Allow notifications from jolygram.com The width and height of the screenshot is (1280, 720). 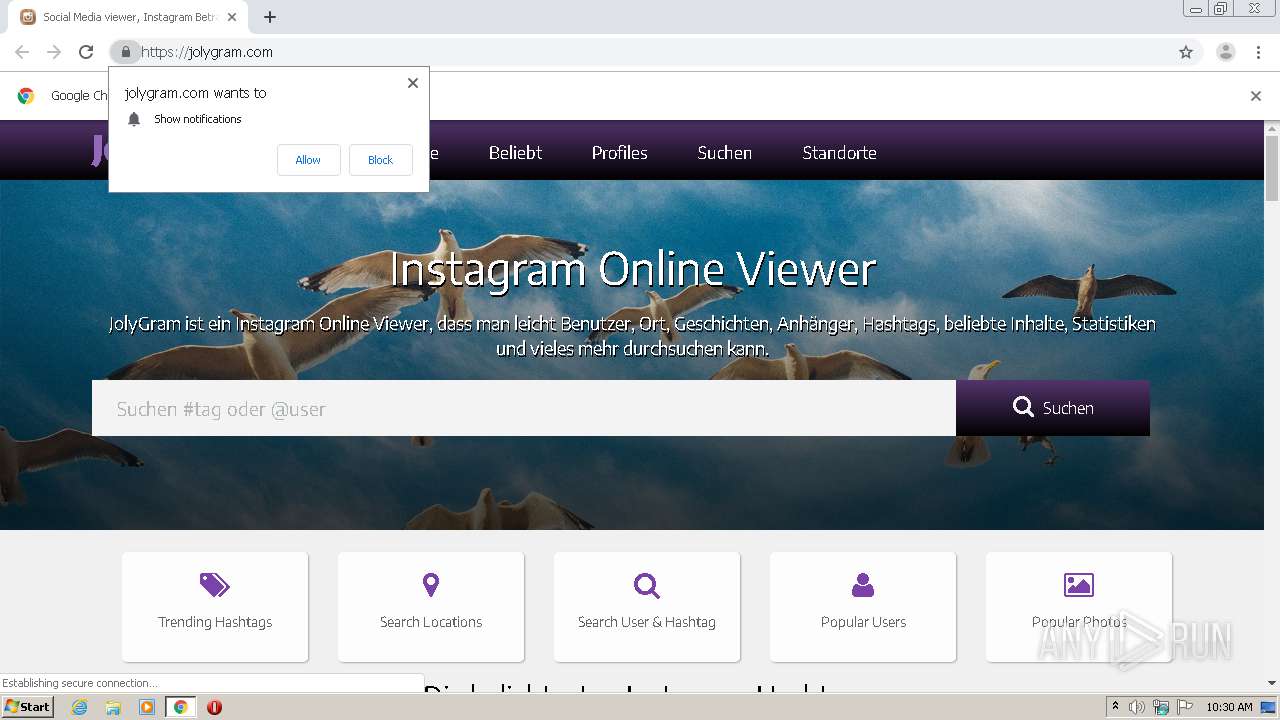pyautogui.click(x=308, y=160)
